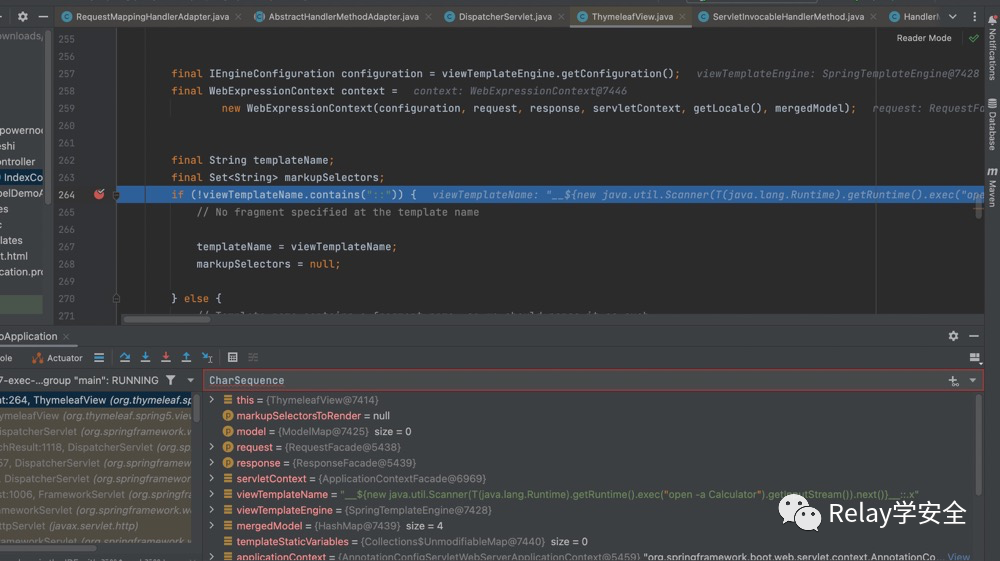Click frames list horizontal scrollbar
Viewport: 1000px width, 561px height.
point(48,548)
